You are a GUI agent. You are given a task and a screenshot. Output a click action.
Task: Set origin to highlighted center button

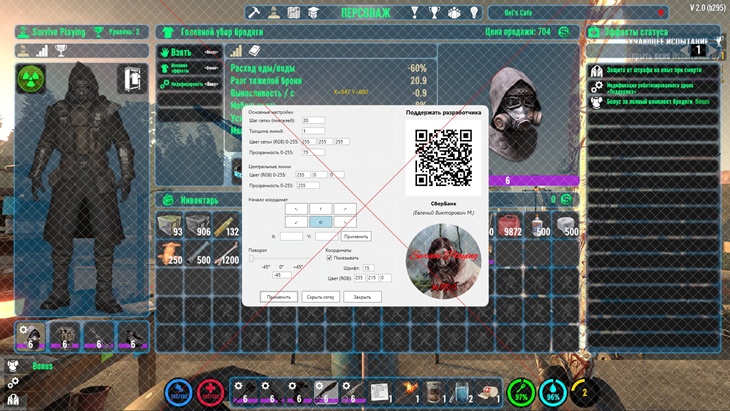coord(321,222)
